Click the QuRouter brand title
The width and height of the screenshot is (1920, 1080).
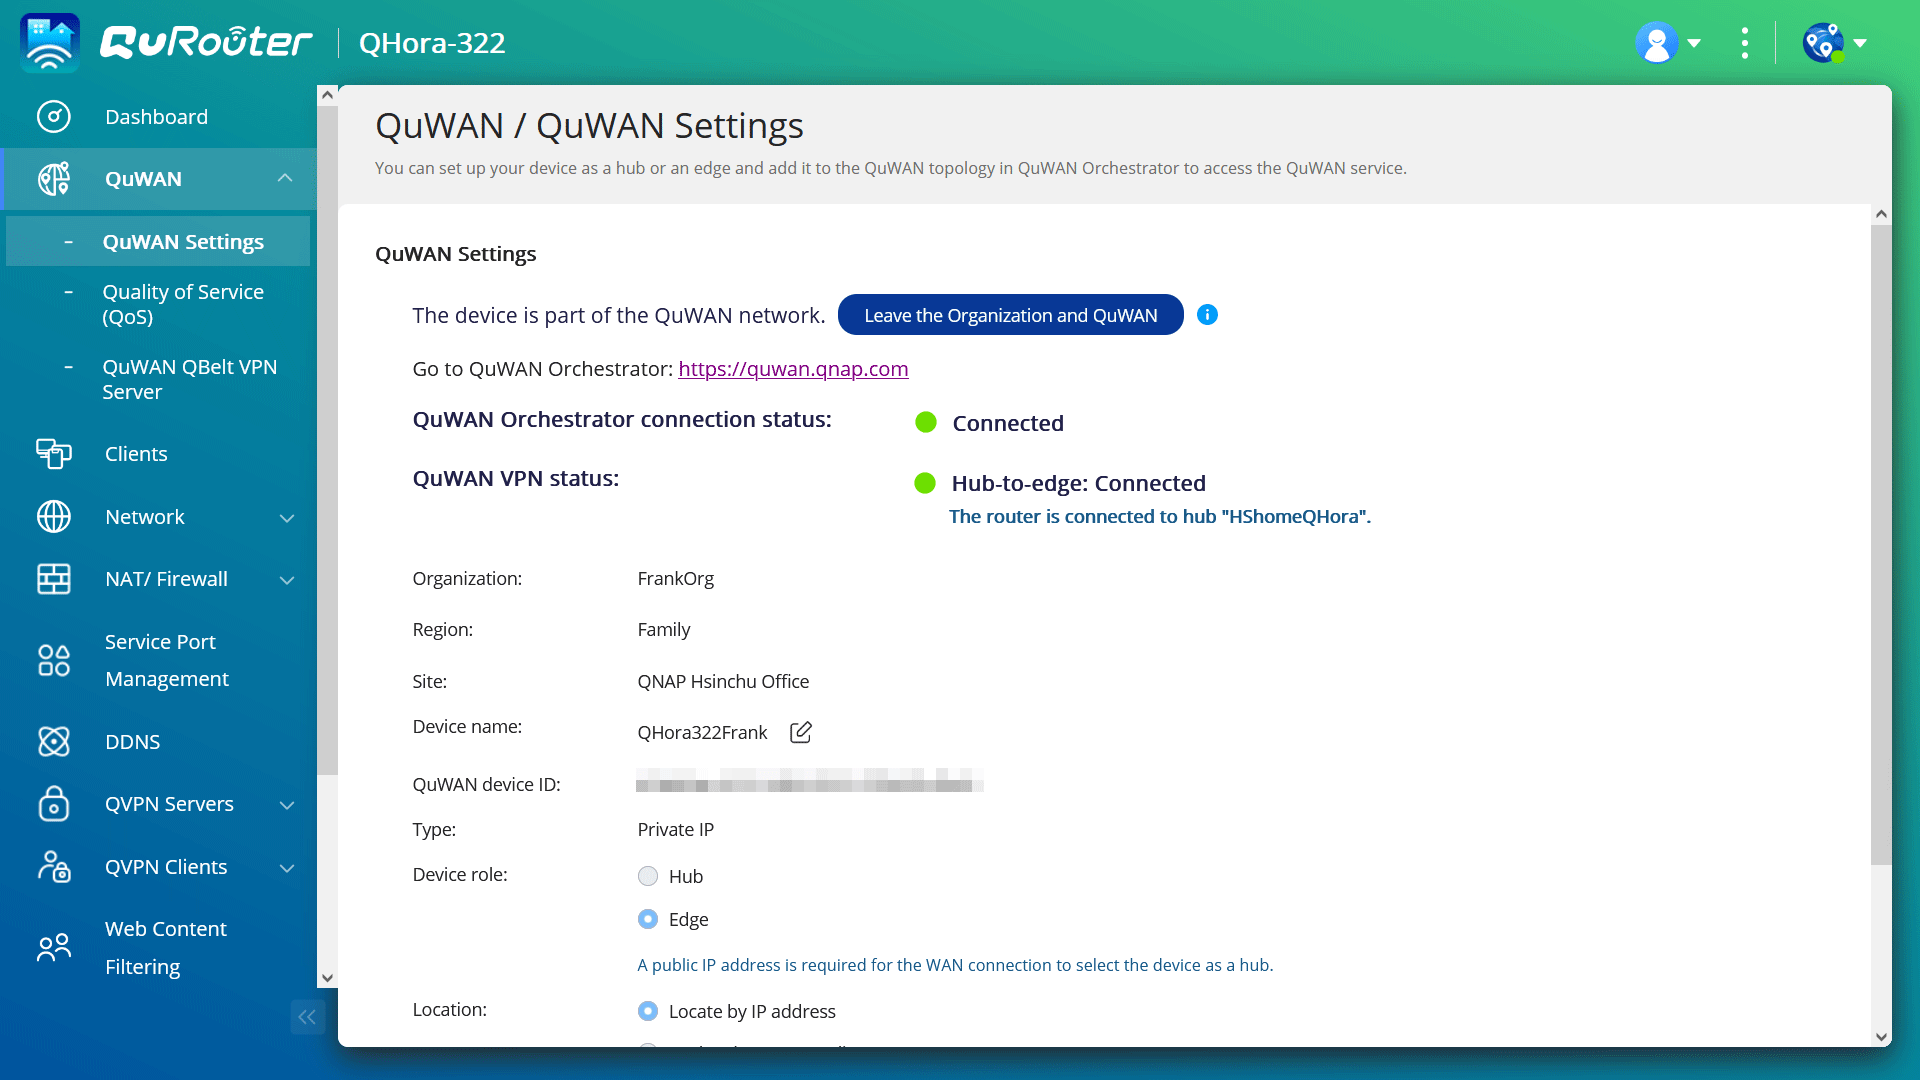click(206, 42)
